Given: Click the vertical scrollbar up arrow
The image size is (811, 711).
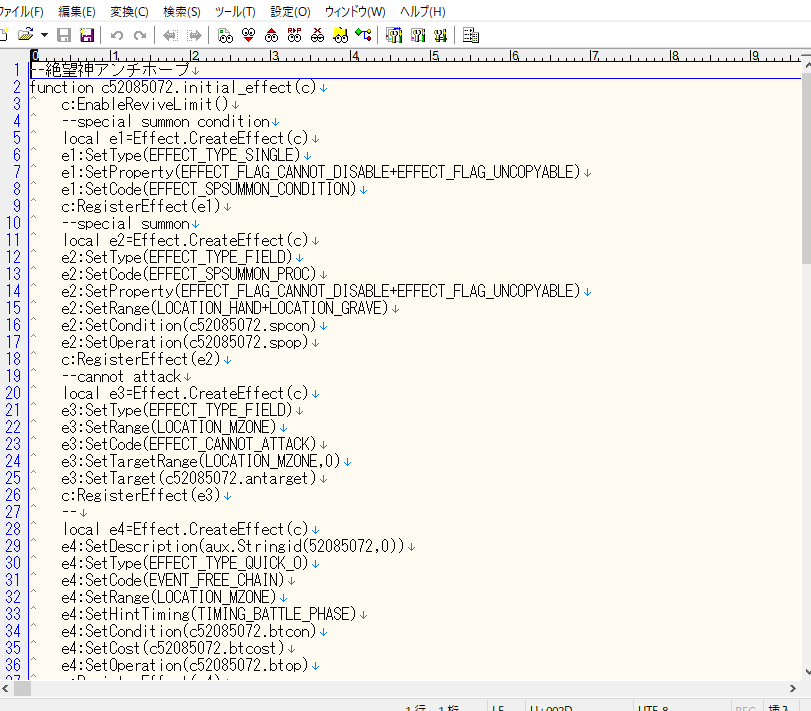Looking at the screenshot, I should click(x=806, y=66).
